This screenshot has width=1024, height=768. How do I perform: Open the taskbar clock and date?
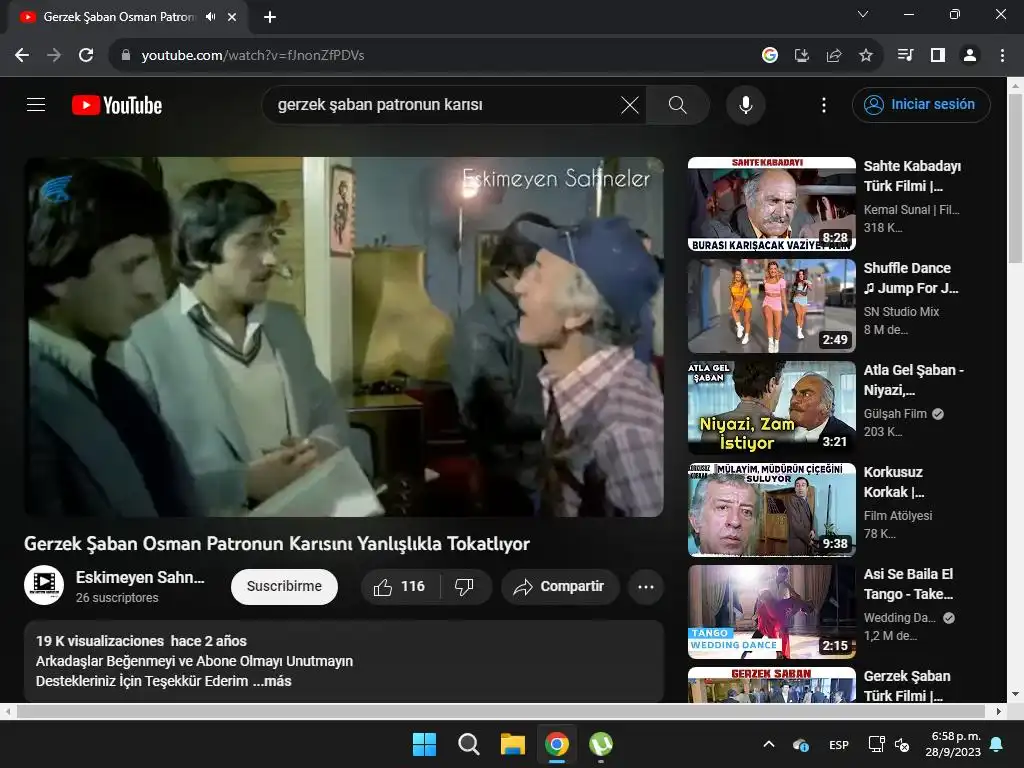[953, 744]
